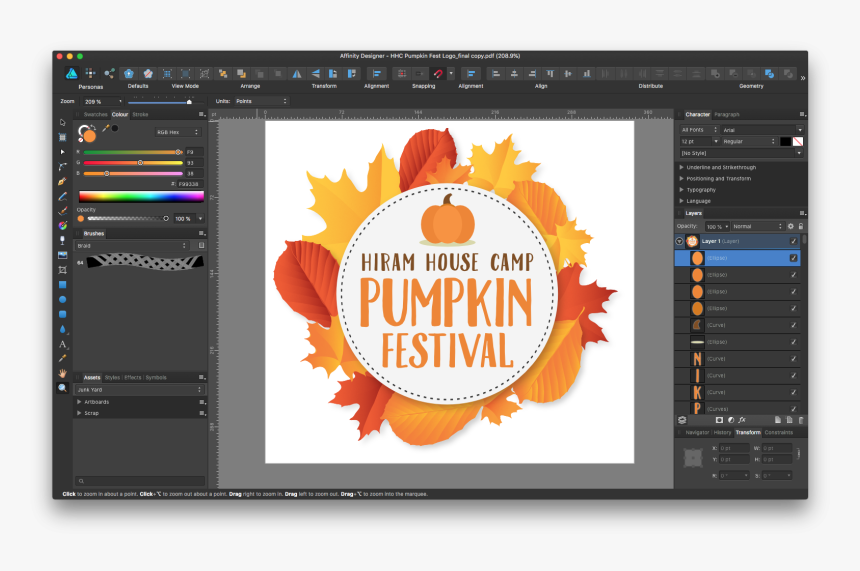Select the Zoom magnifier tool

tap(63, 388)
